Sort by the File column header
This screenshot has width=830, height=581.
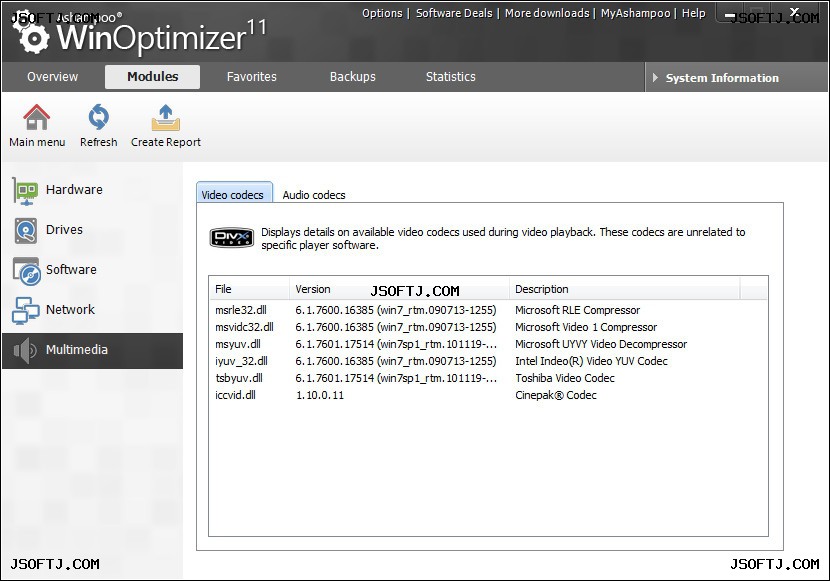coord(249,289)
